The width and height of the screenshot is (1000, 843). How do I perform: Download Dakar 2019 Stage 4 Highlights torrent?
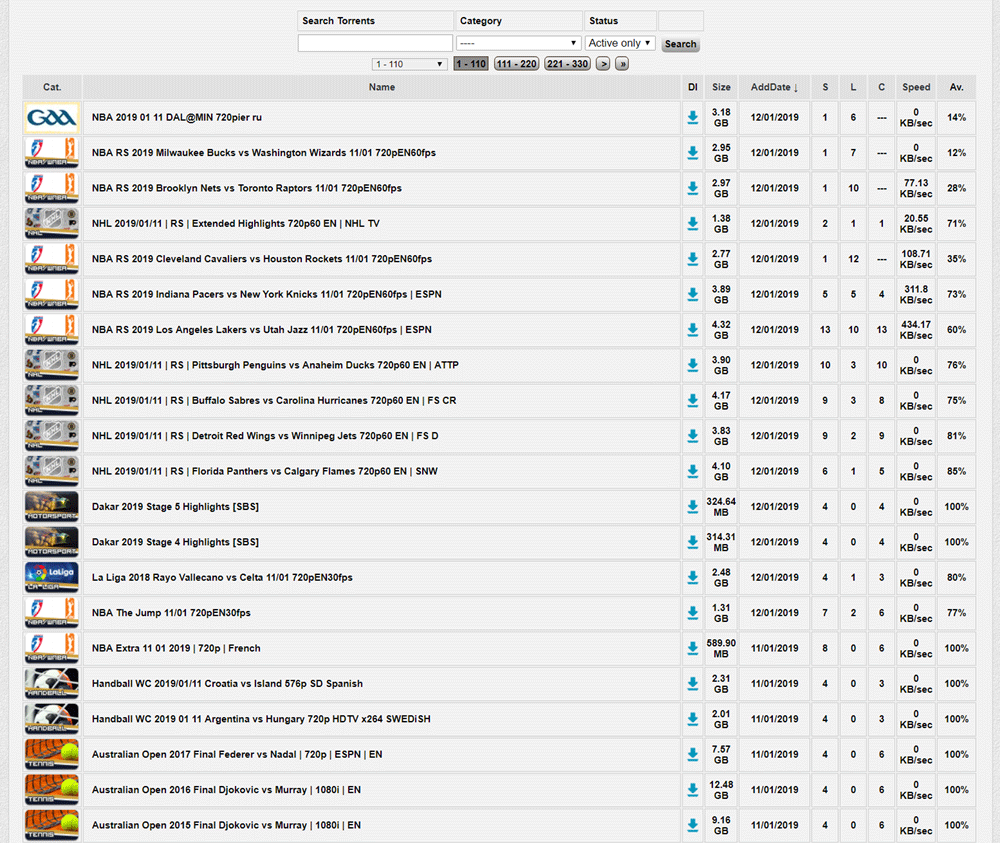click(x=692, y=542)
